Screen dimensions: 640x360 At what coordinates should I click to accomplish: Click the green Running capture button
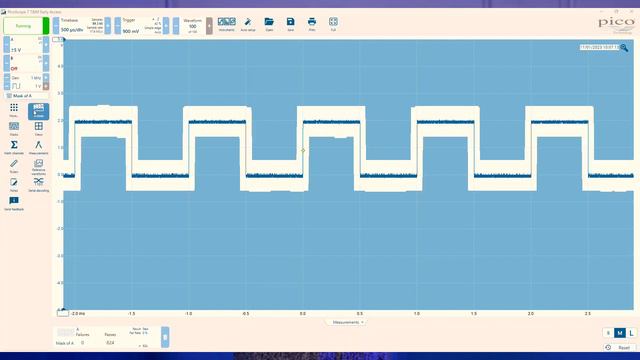(26, 26)
